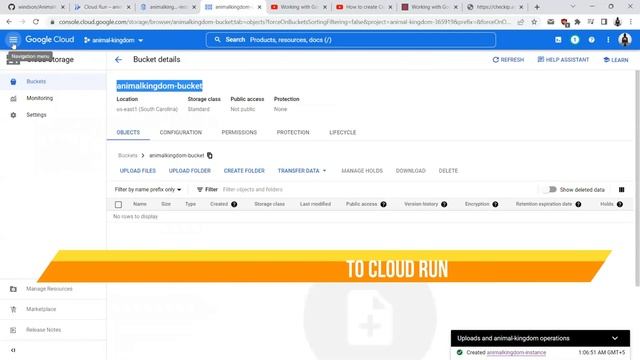640x360 pixels.
Task: Activate Cloud Shell icon in header
Action: [x=558, y=40]
